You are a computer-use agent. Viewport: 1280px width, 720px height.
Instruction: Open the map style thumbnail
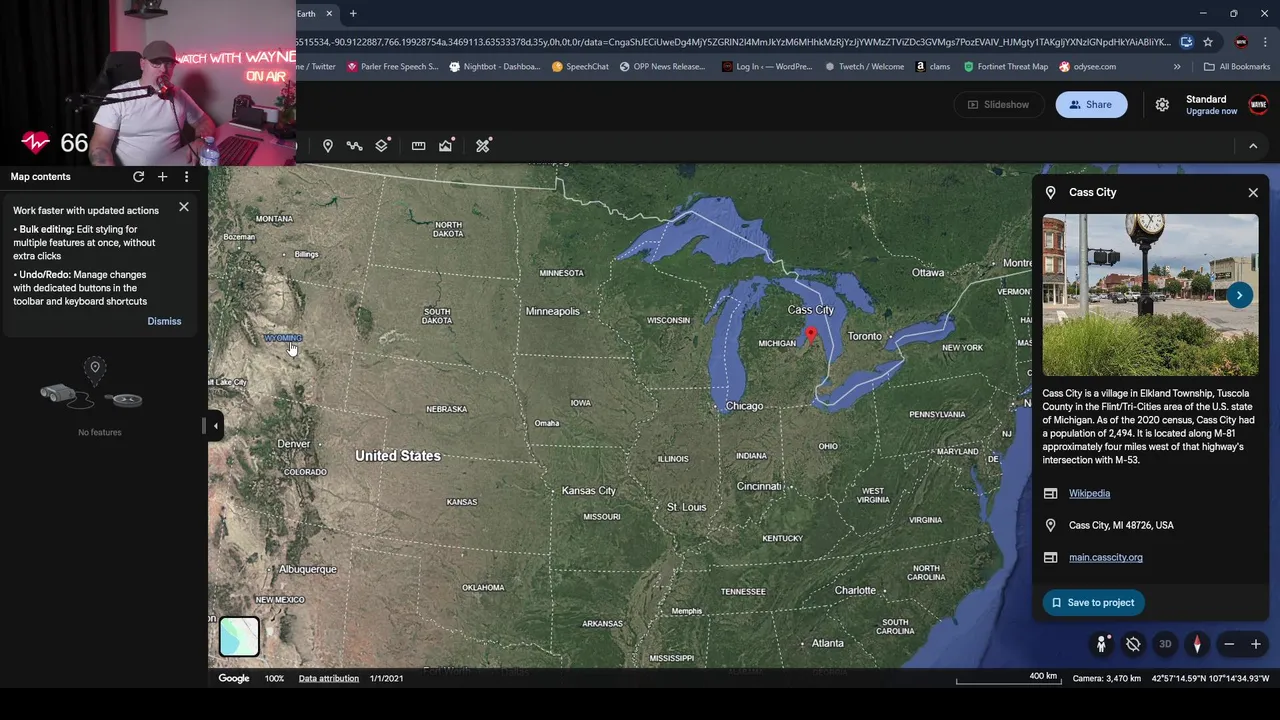coord(239,637)
